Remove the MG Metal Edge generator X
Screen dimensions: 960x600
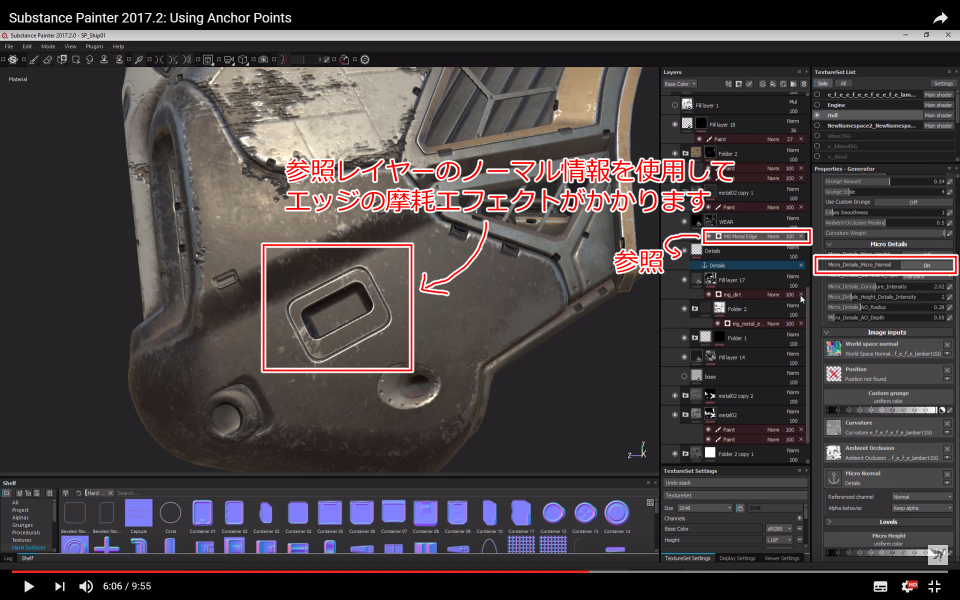point(801,236)
